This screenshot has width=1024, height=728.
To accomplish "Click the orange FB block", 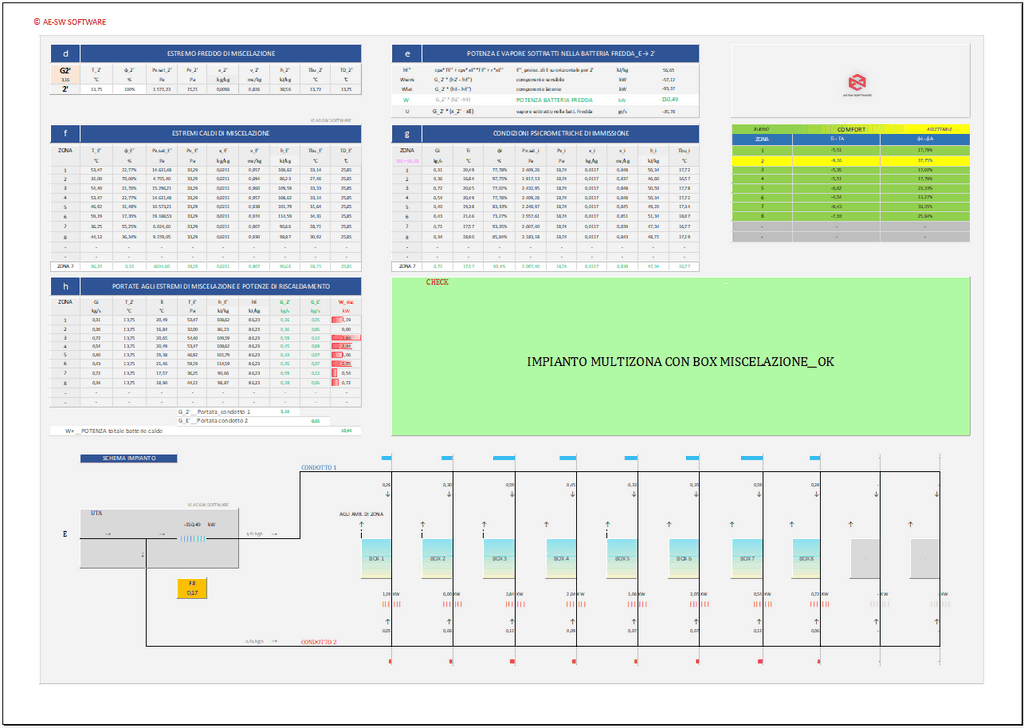I will tap(192, 588).
